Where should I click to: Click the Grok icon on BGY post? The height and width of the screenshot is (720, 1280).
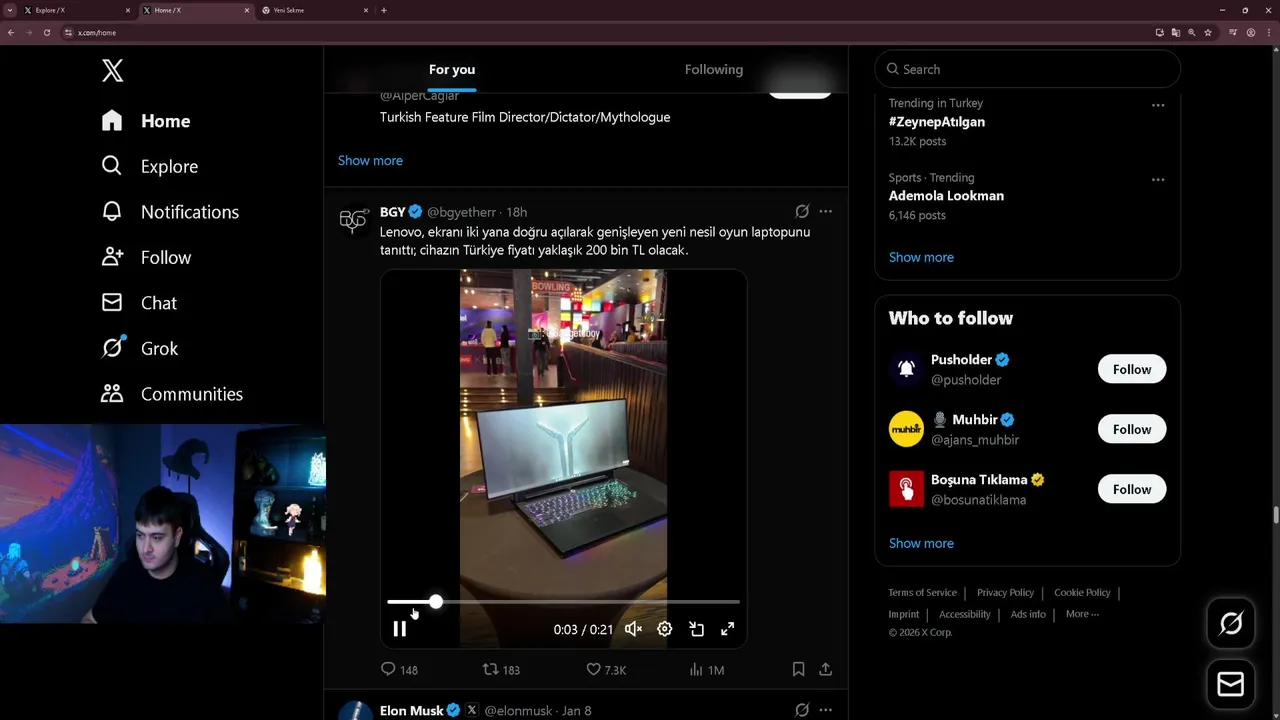tap(802, 211)
